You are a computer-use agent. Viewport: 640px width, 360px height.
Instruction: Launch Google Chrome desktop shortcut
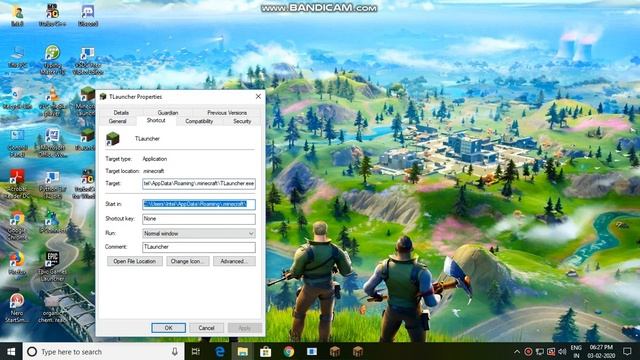coord(17,225)
